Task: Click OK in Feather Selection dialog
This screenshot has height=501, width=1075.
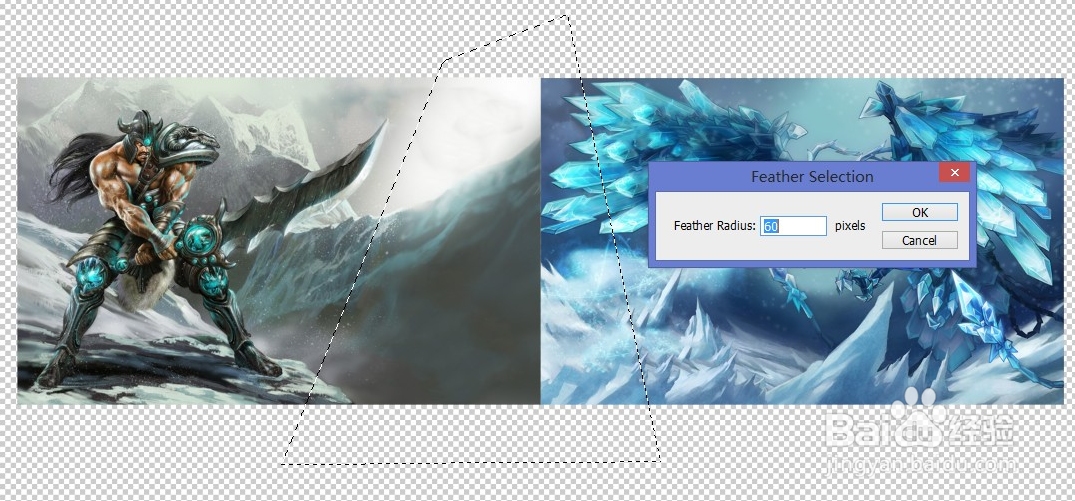Action: (x=919, y=212)
